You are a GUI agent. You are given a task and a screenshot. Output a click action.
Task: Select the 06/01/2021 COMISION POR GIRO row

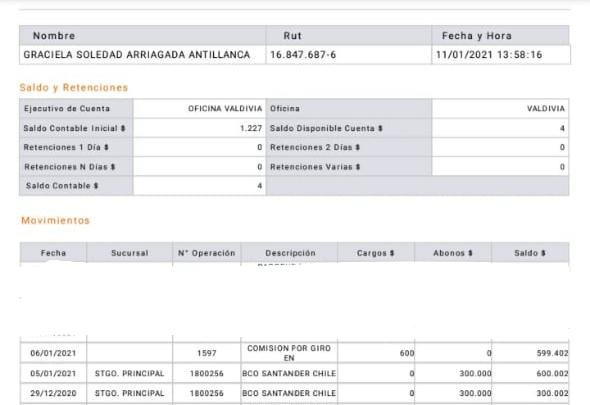point(294,353)
